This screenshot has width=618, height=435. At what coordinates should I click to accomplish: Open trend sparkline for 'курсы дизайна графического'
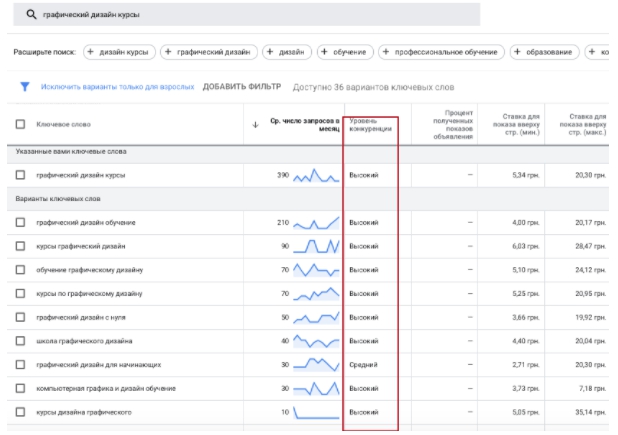[x=316, y=412]
